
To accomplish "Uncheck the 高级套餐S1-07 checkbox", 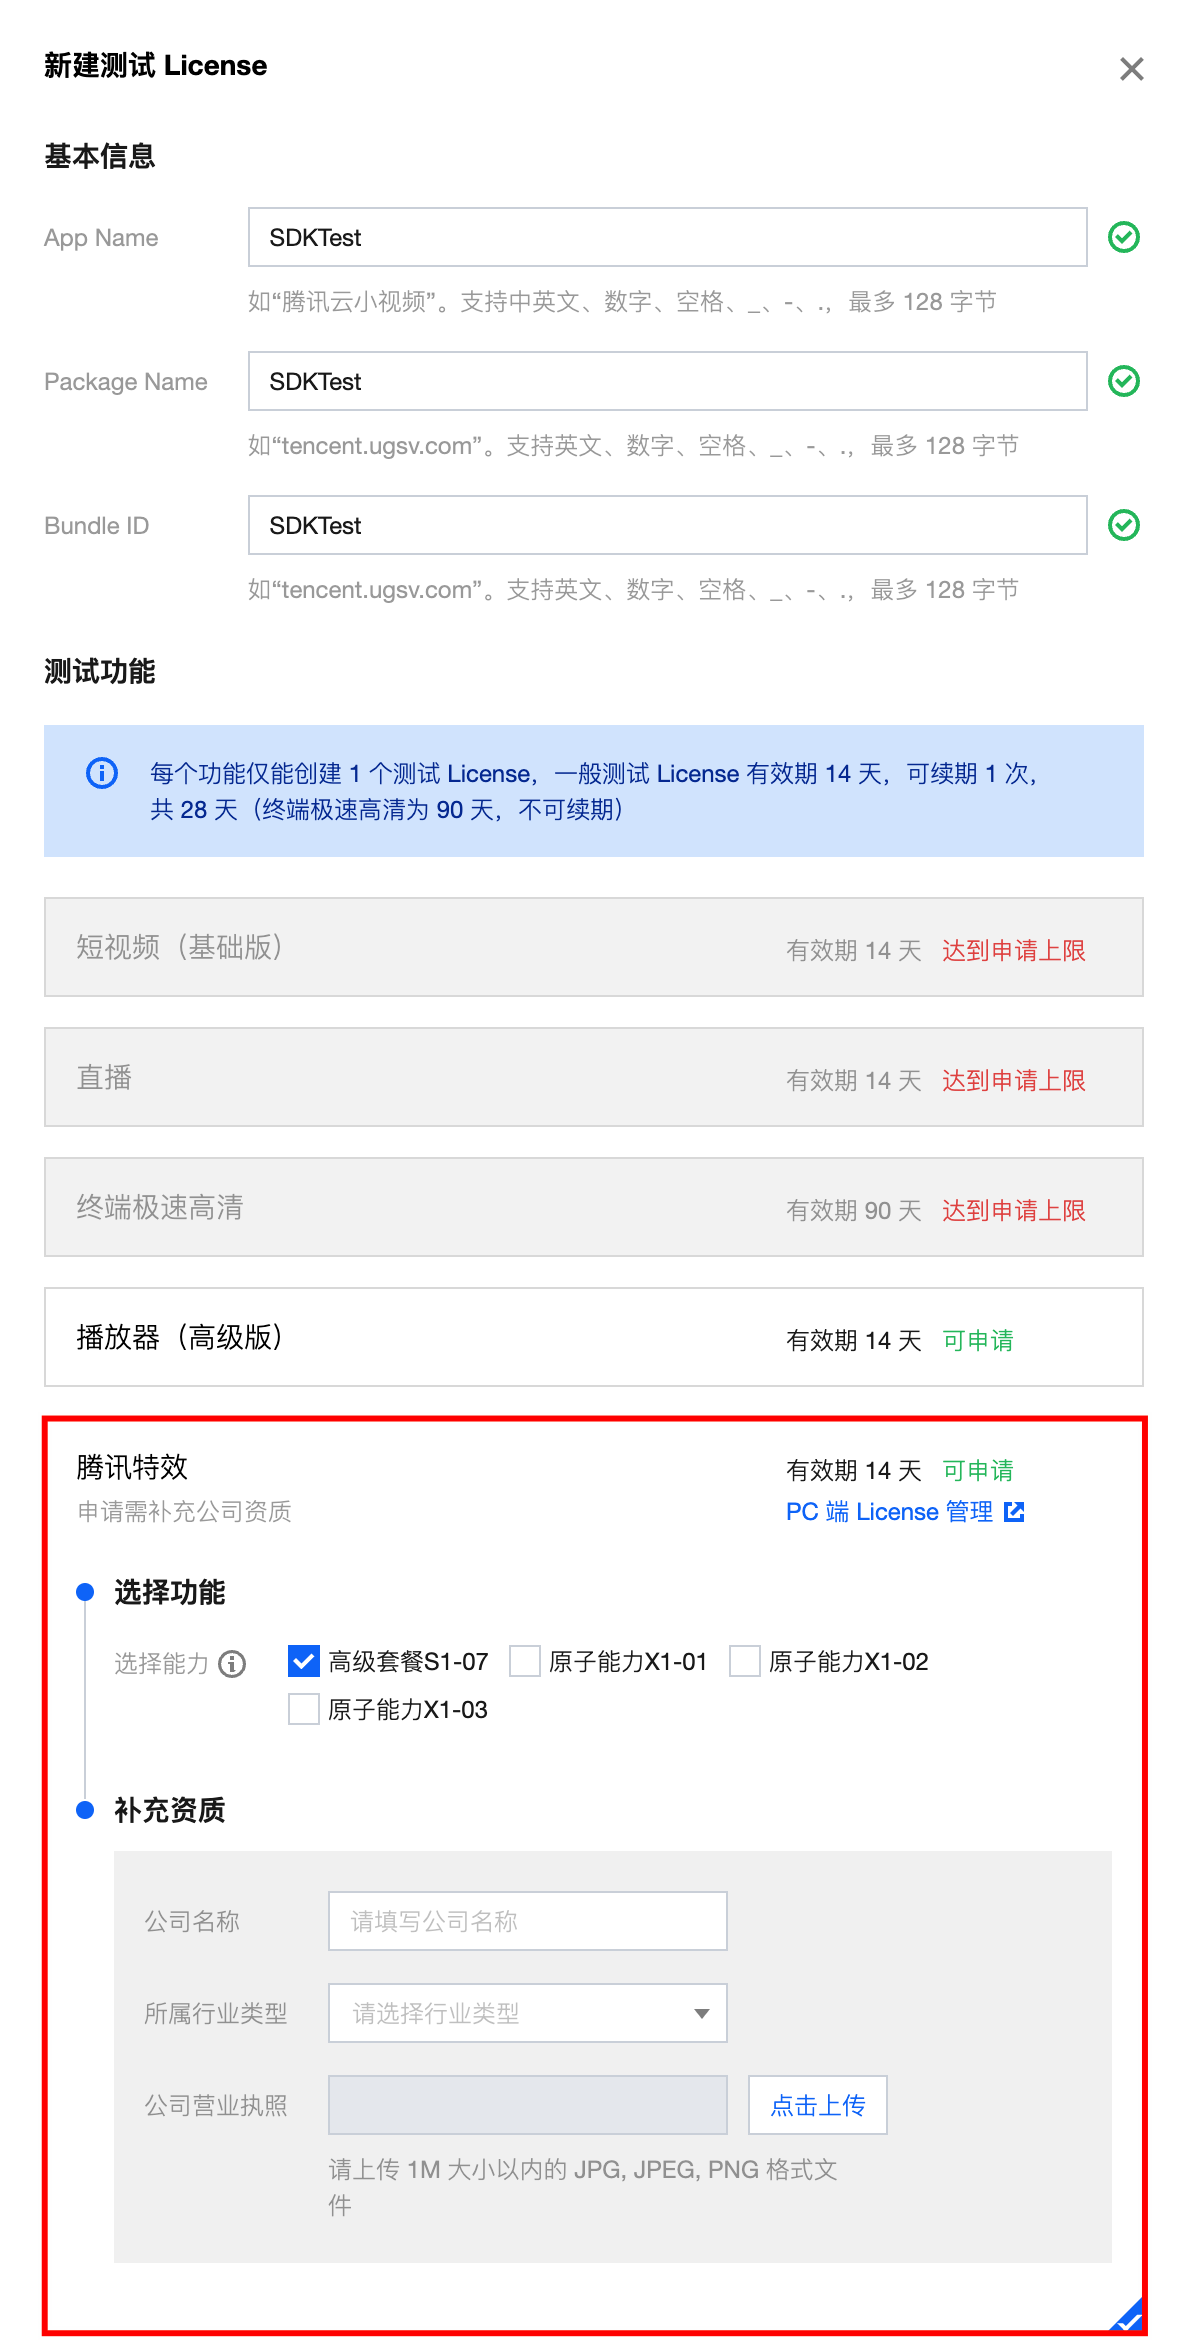I will coord(304,1661).
